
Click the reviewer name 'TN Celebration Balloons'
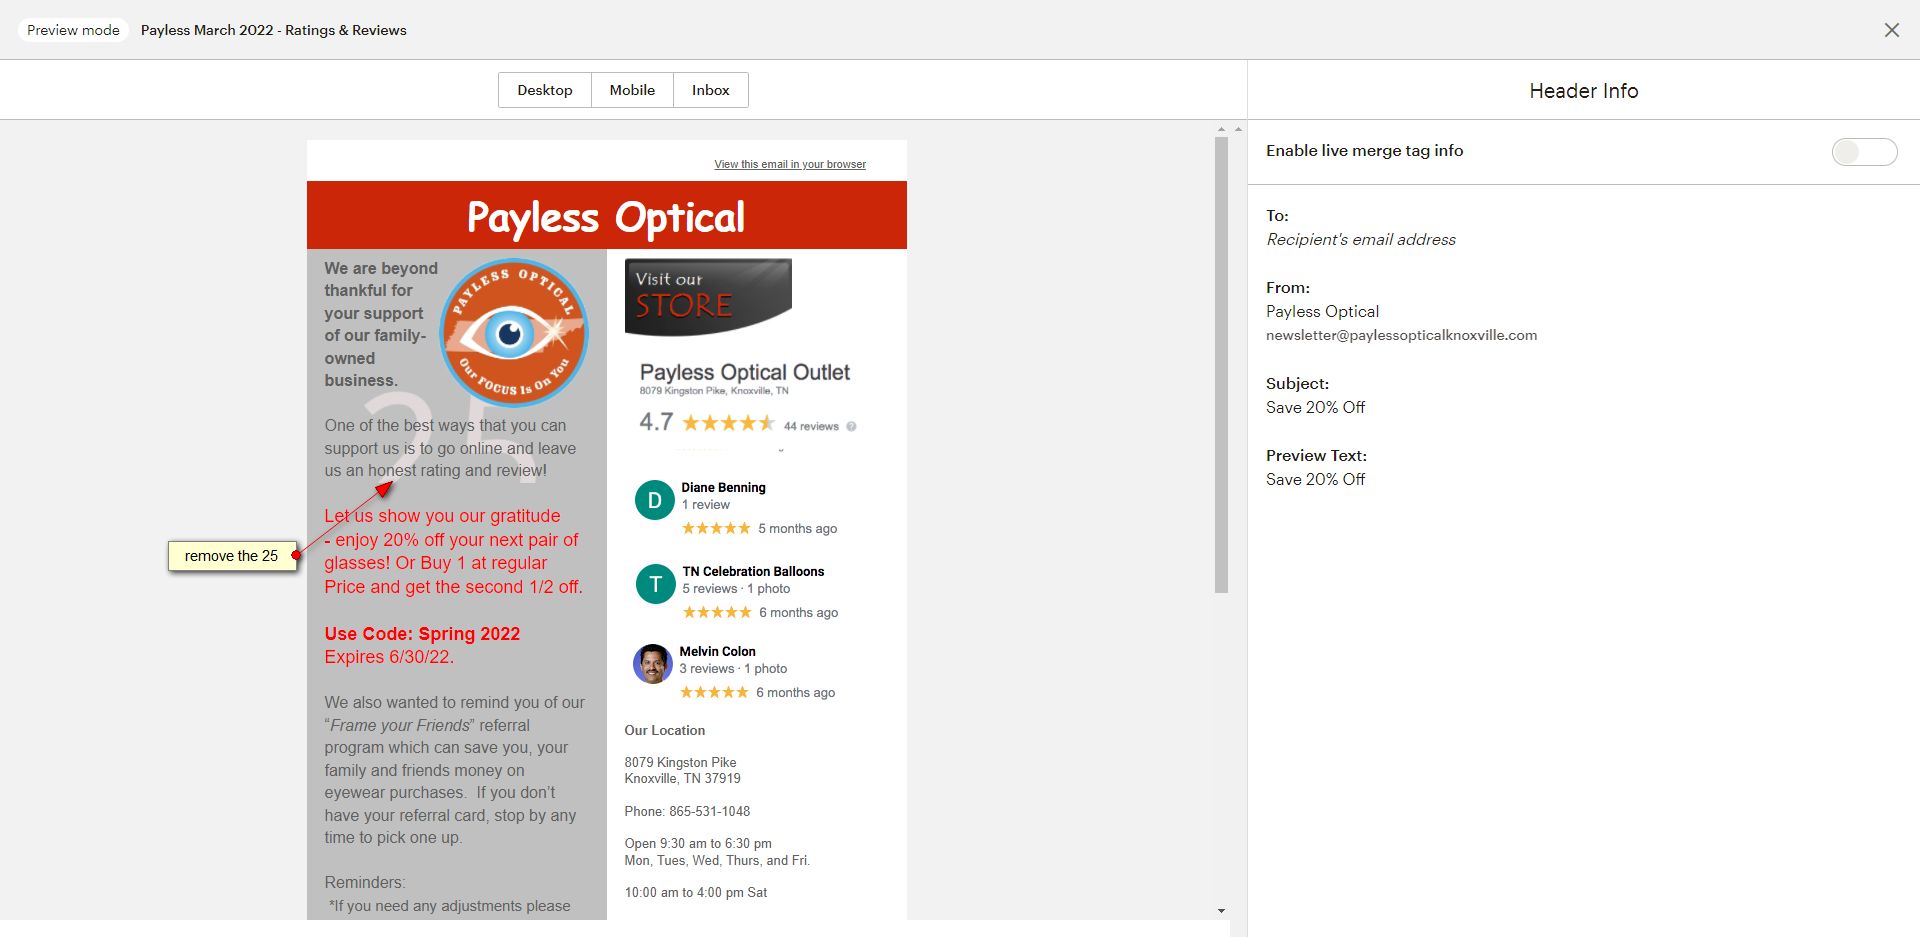click(753, 572)
